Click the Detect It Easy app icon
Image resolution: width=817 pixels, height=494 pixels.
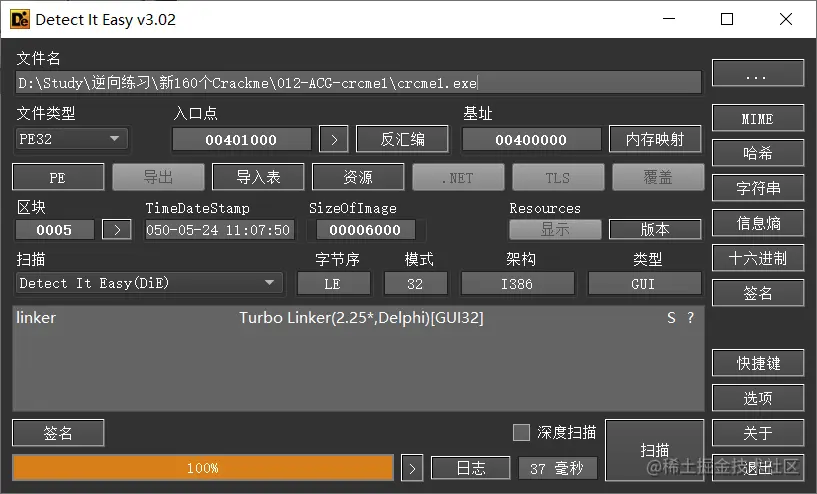pos(19,19)
